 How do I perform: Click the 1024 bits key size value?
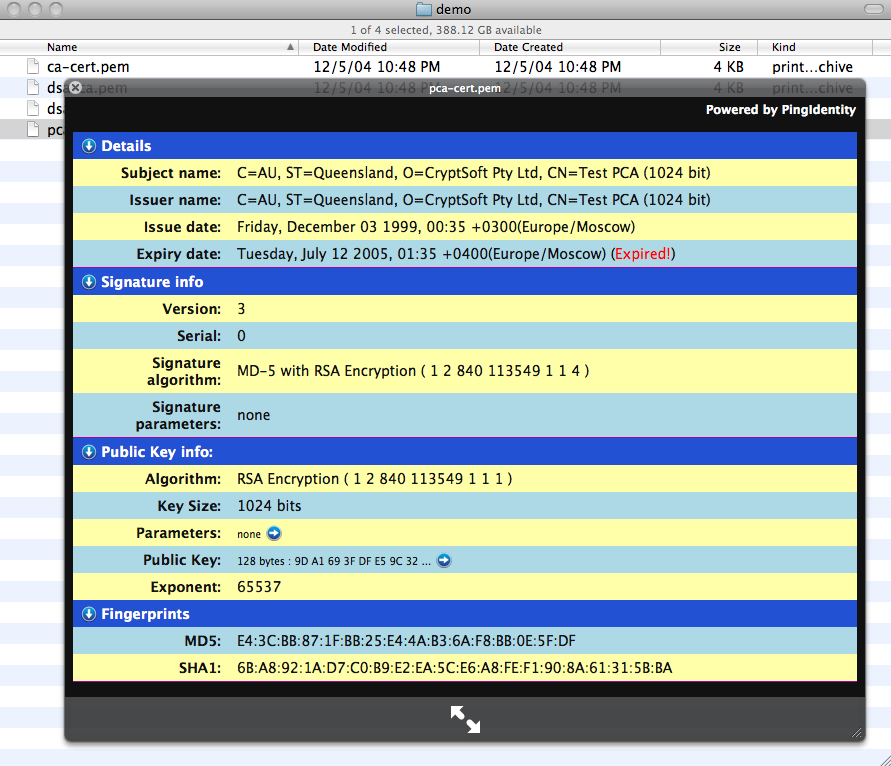click(269, 506)
